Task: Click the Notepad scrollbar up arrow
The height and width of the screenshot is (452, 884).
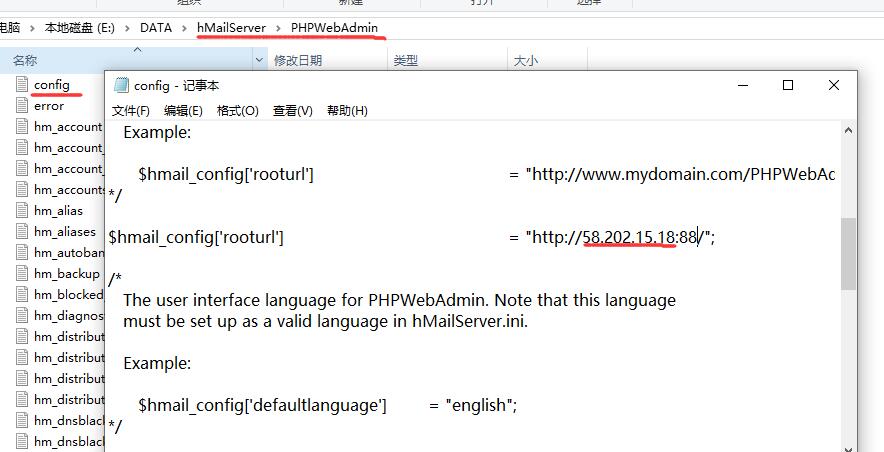Action: [x=848, y=131]
